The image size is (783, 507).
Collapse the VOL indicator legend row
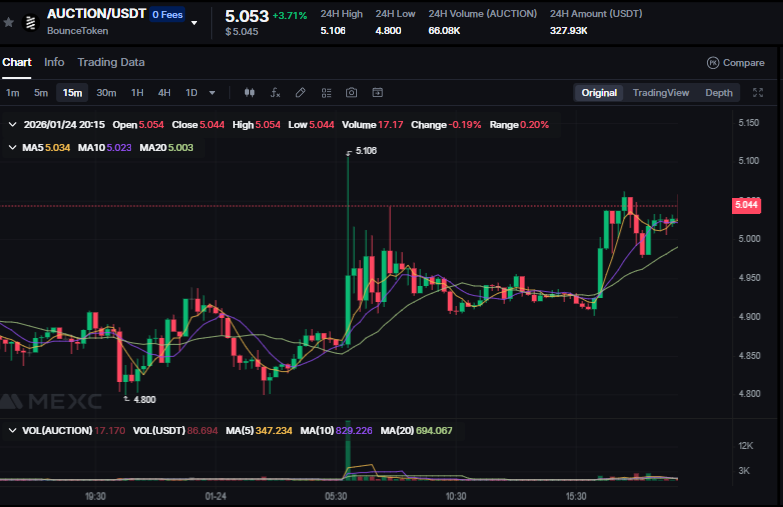[12, 431]
